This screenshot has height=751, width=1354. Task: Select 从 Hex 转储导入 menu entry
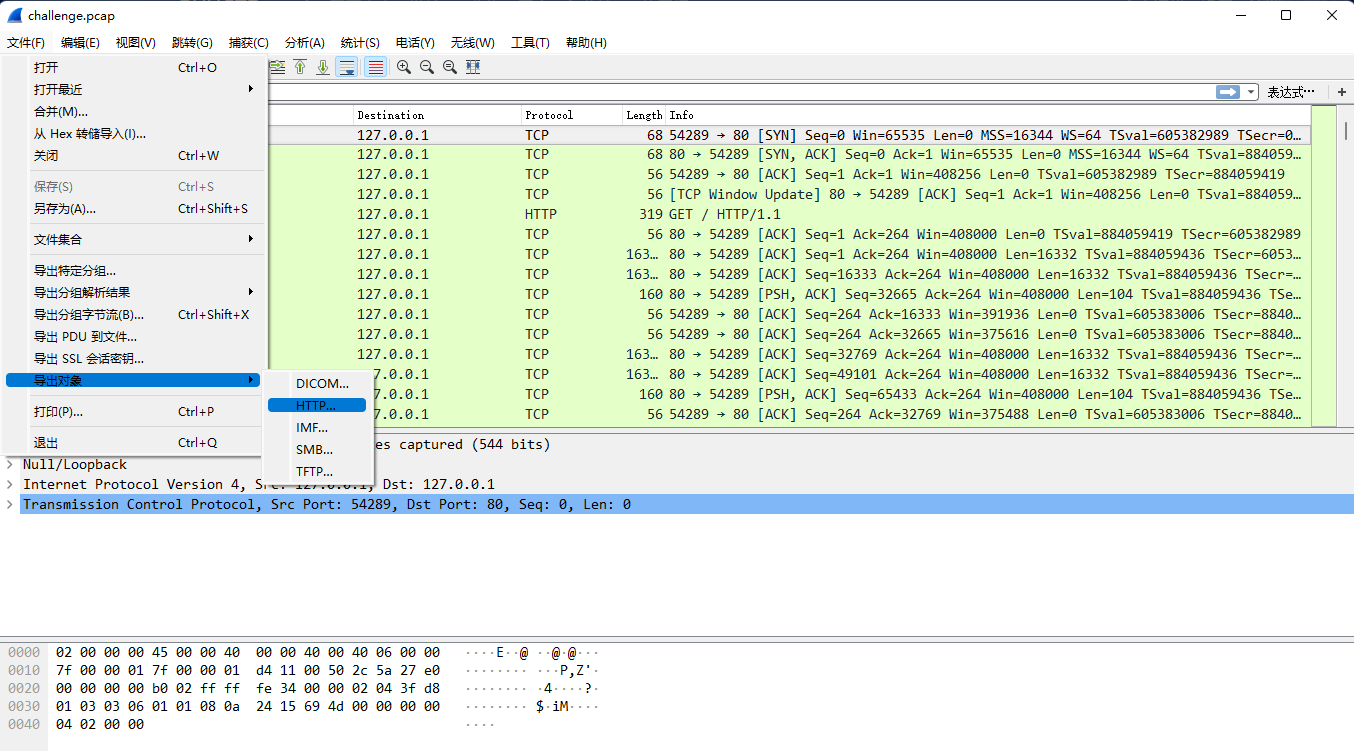(x=133, y=133)
